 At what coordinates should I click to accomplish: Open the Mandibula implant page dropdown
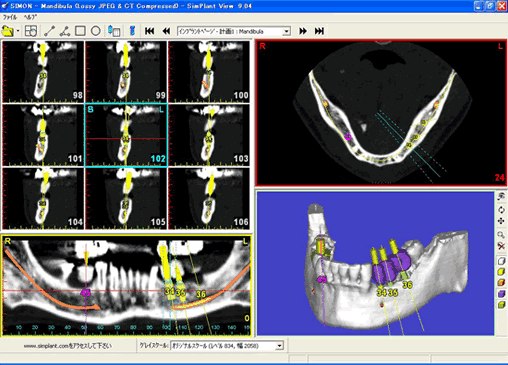coord(286,31)
